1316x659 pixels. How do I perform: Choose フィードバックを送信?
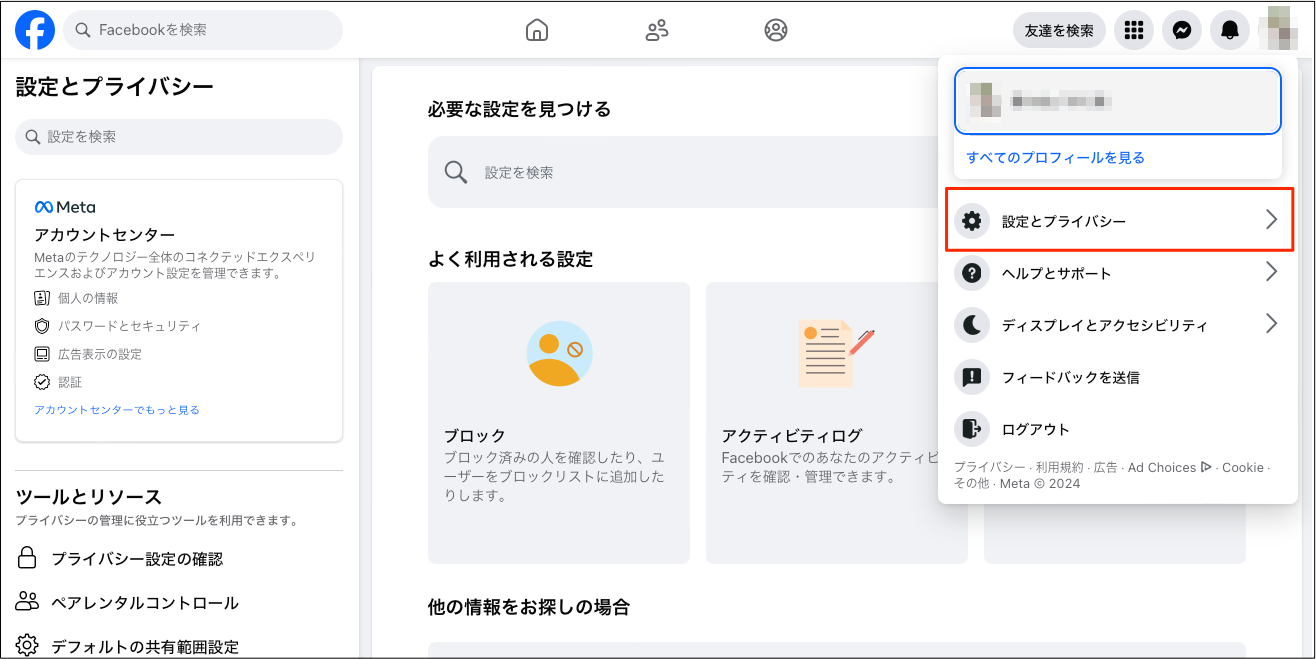(1118, 377)
